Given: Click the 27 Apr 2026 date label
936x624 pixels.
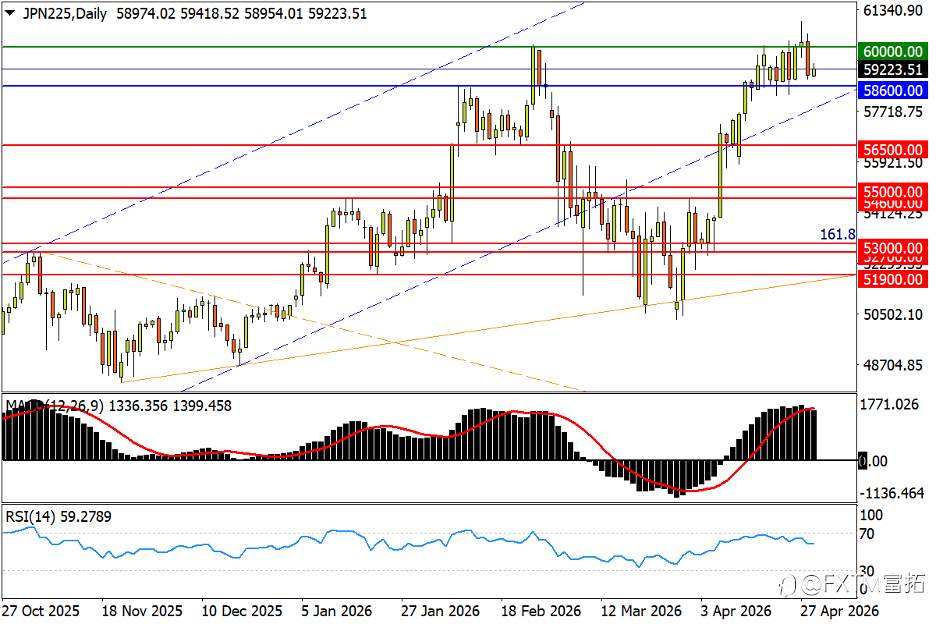Looking at the screenshot, I should point(840,611).
